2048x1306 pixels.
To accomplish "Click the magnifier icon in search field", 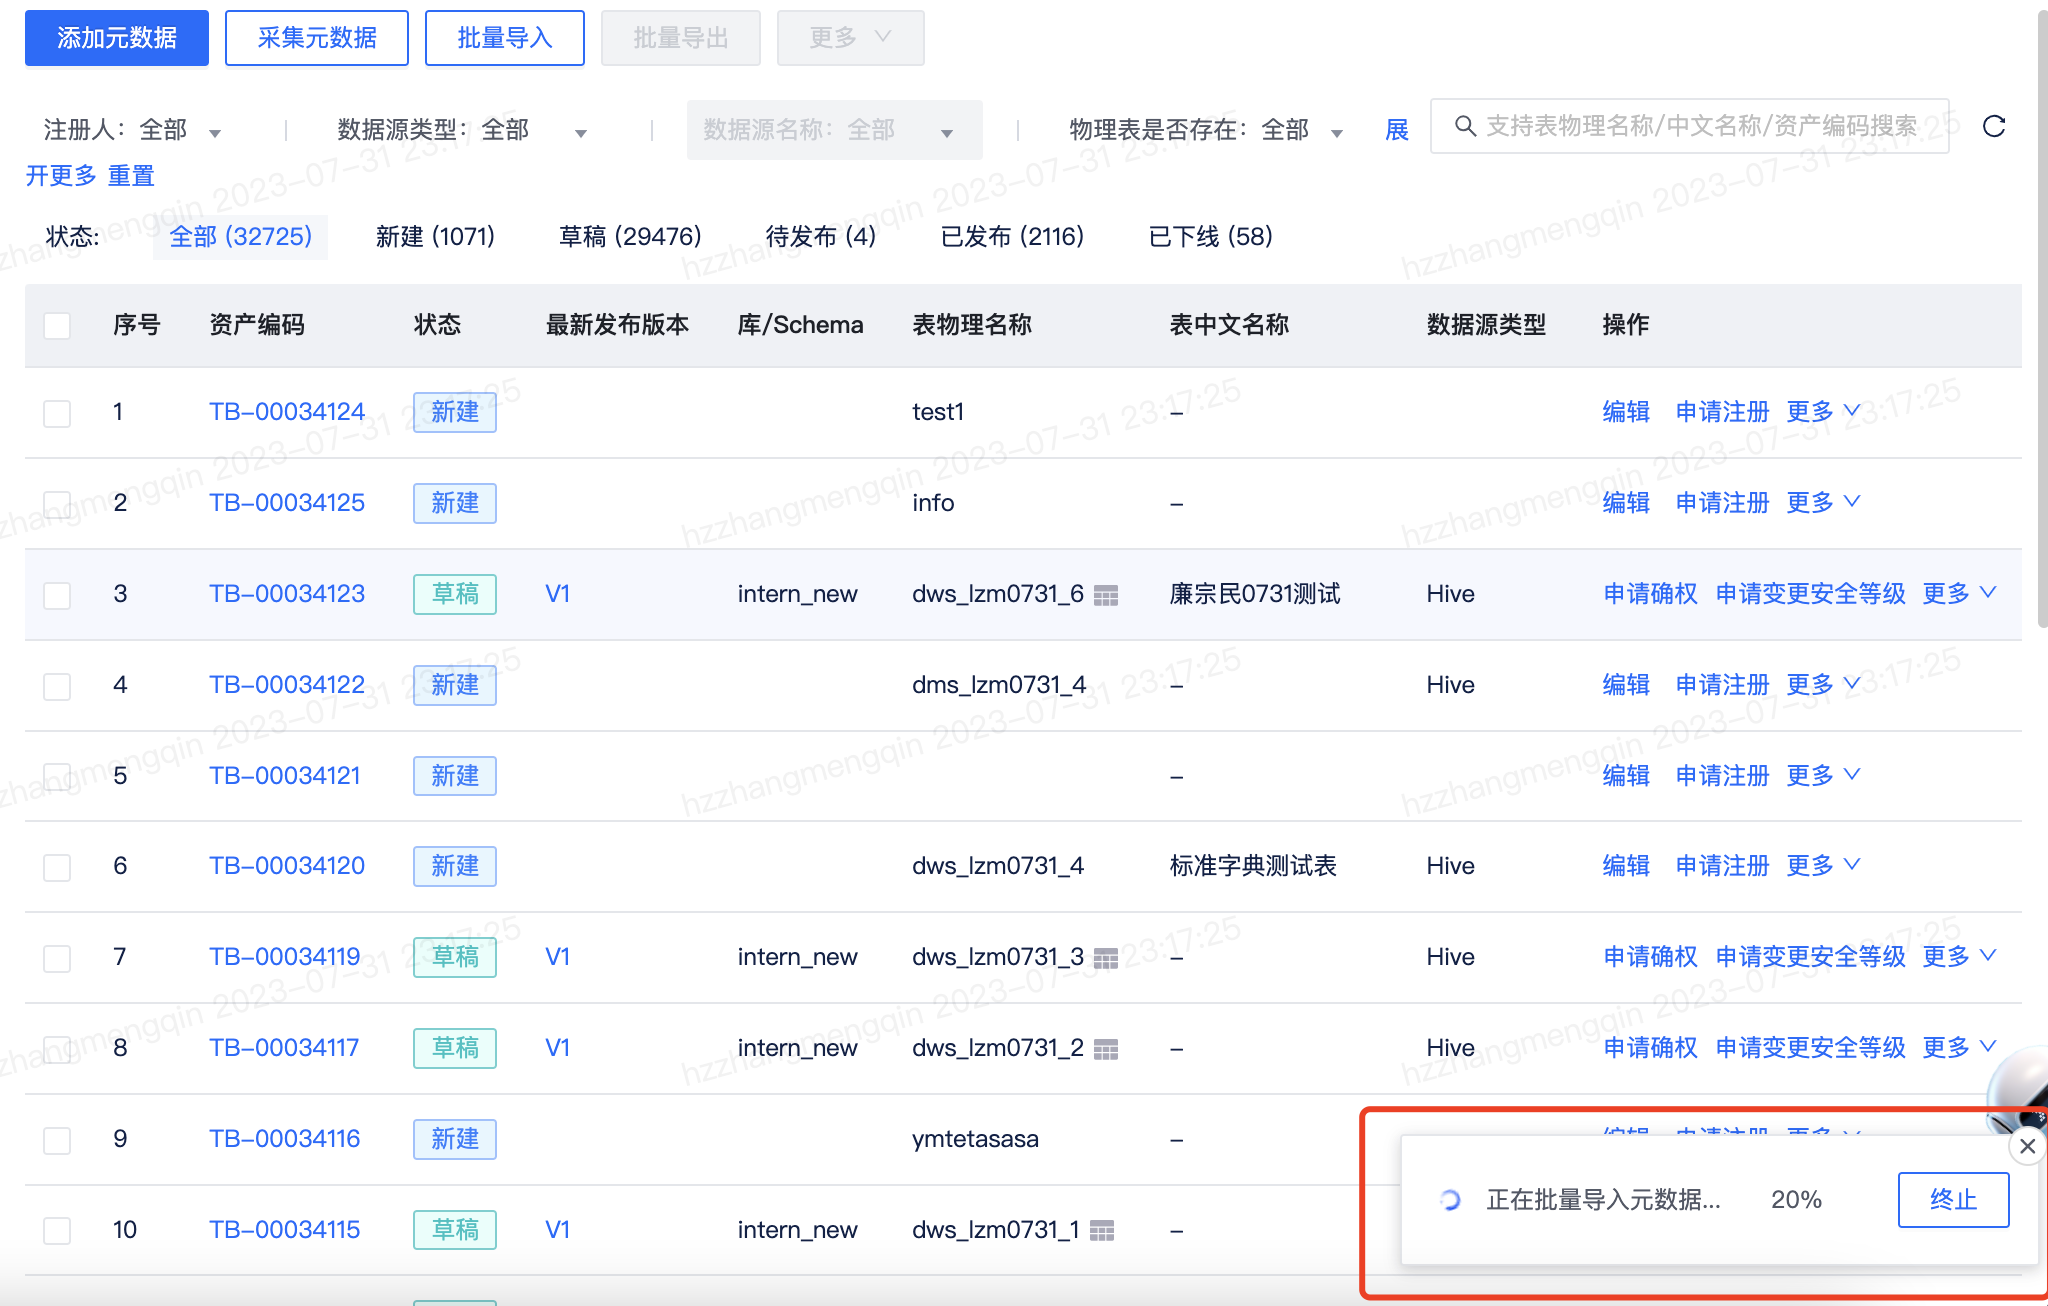I will (1464, 126).
